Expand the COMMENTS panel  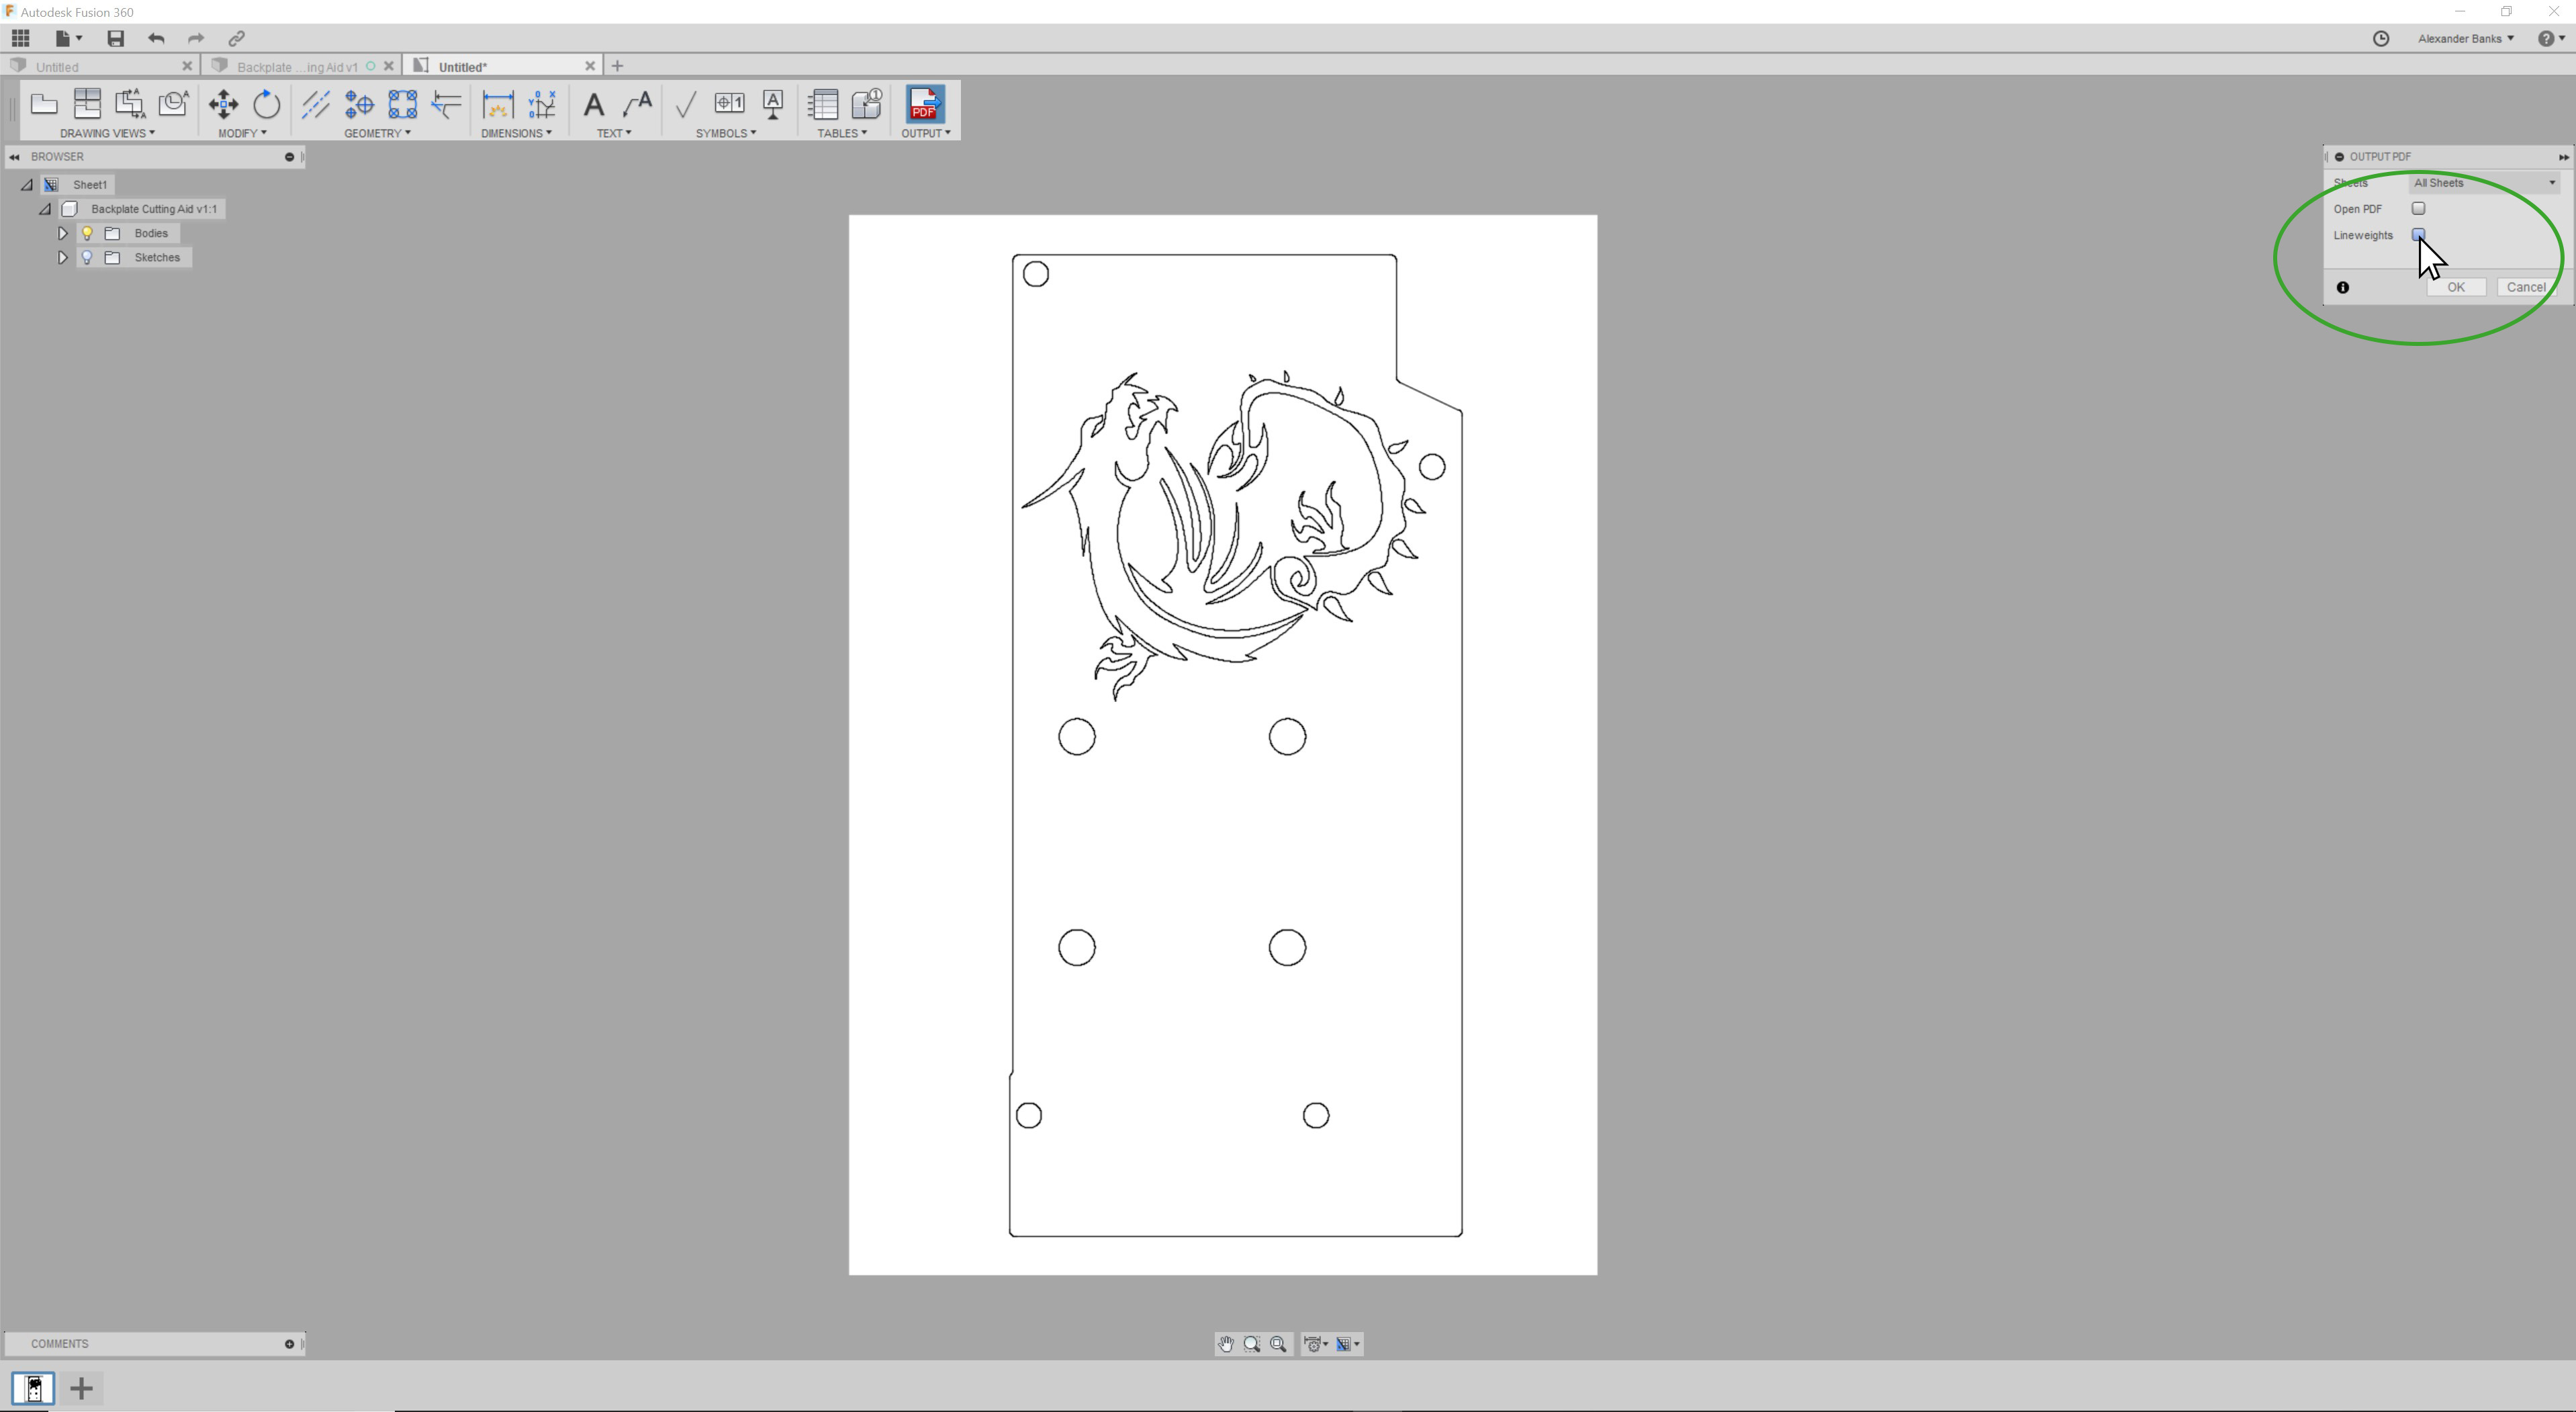[289, 1344]
